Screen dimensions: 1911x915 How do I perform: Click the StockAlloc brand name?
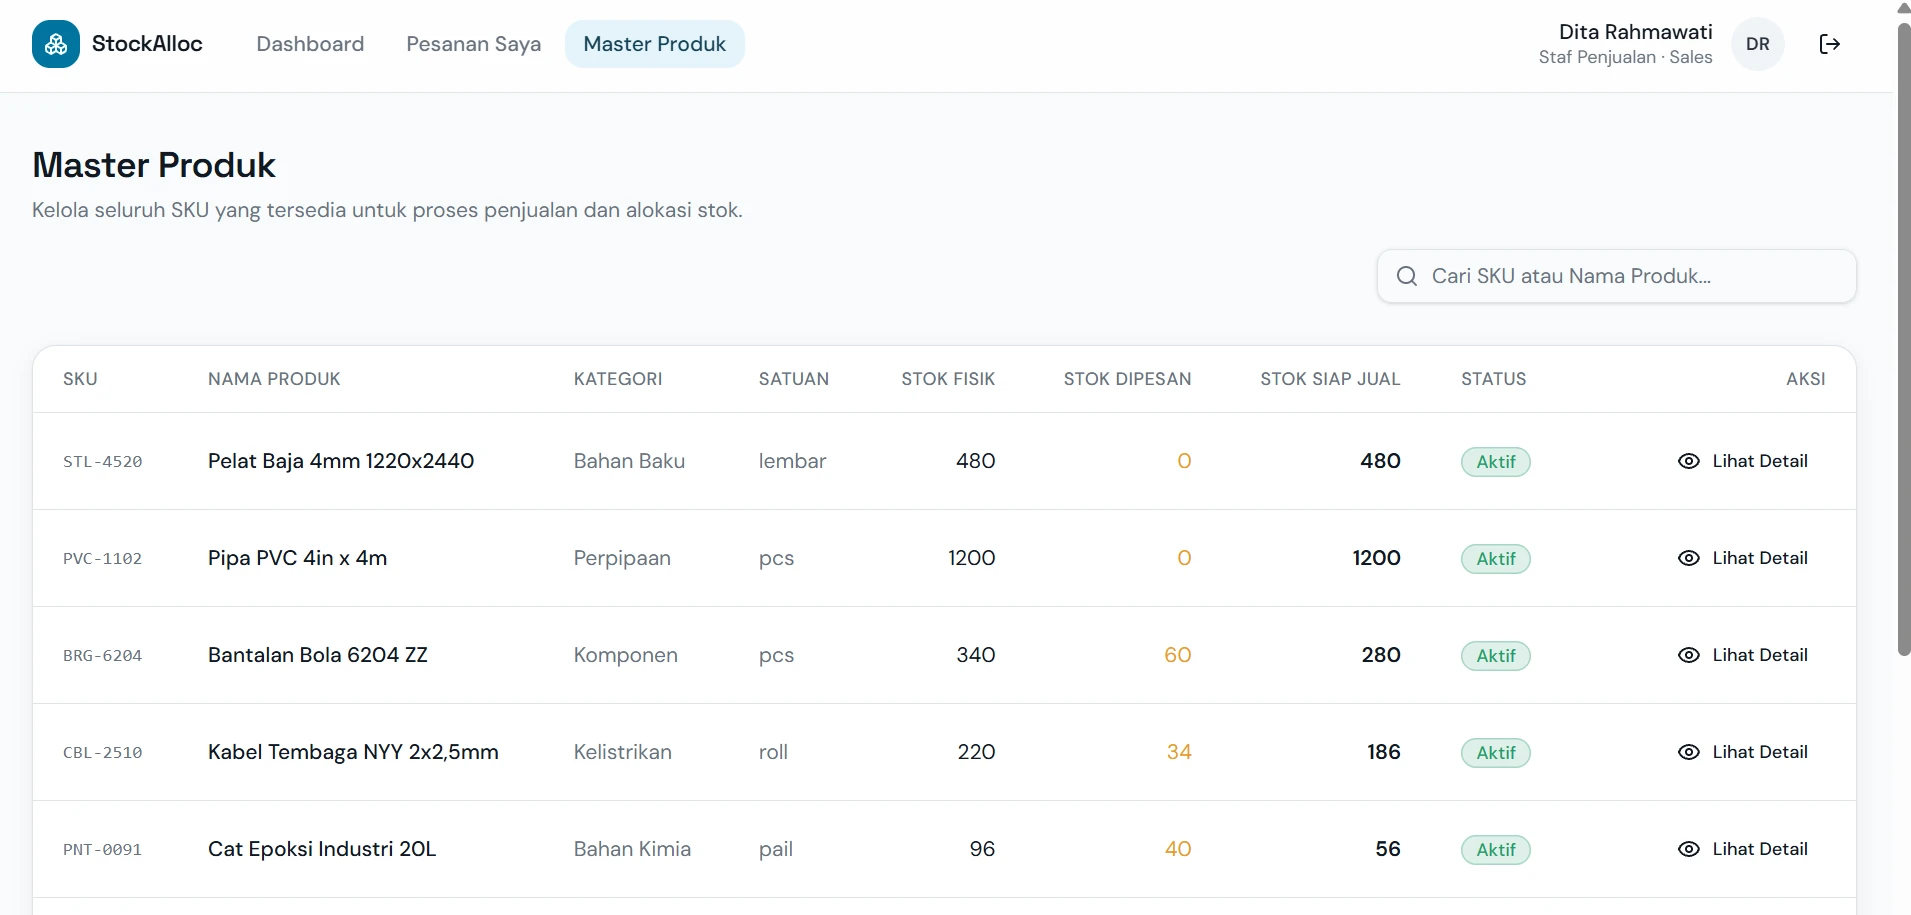(147, 44)
